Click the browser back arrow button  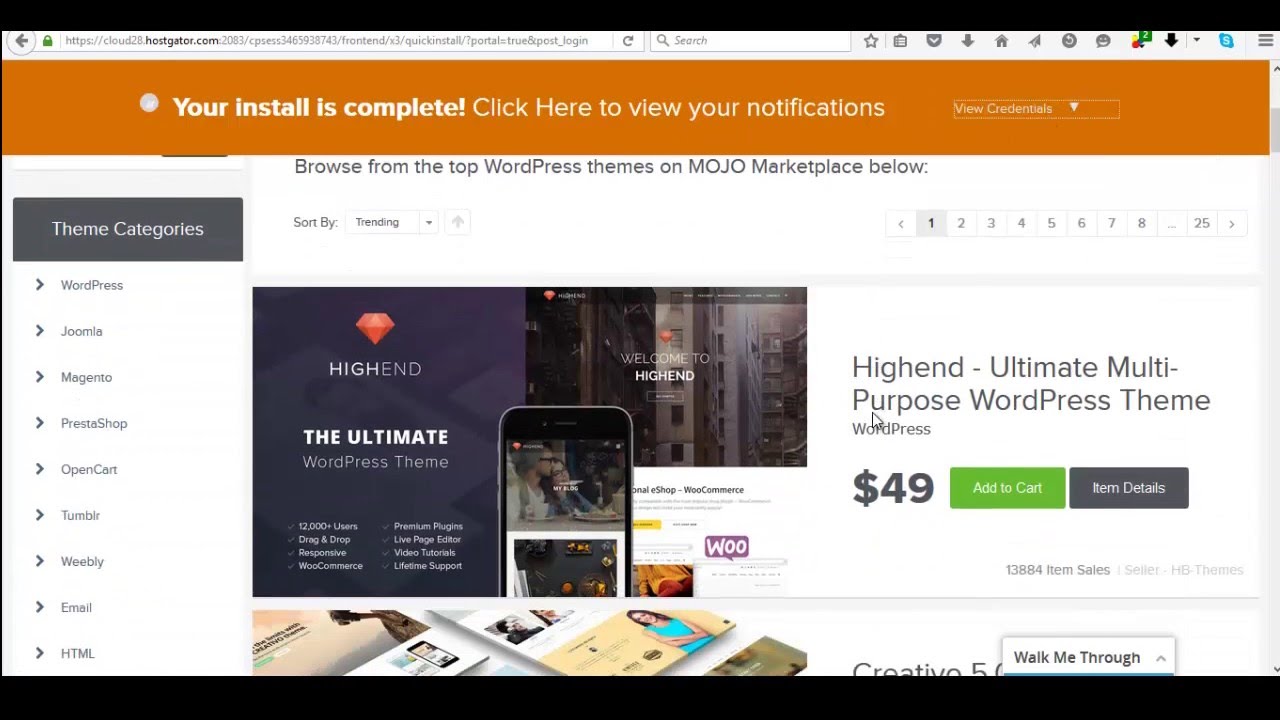click(21, 41)
